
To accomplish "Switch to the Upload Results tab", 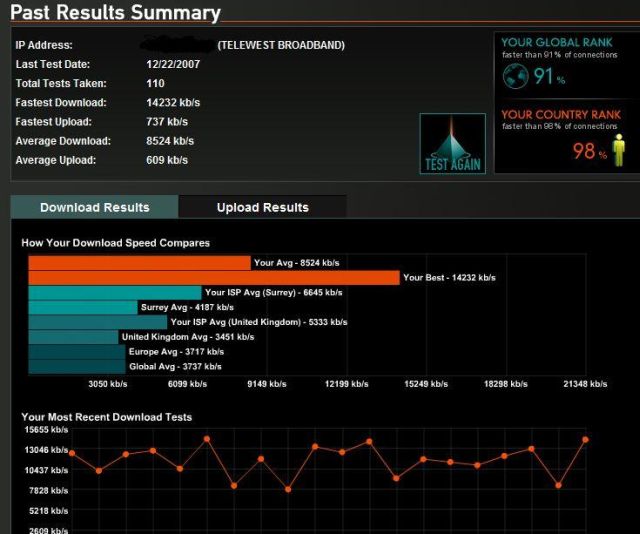I will pos(263,207).
